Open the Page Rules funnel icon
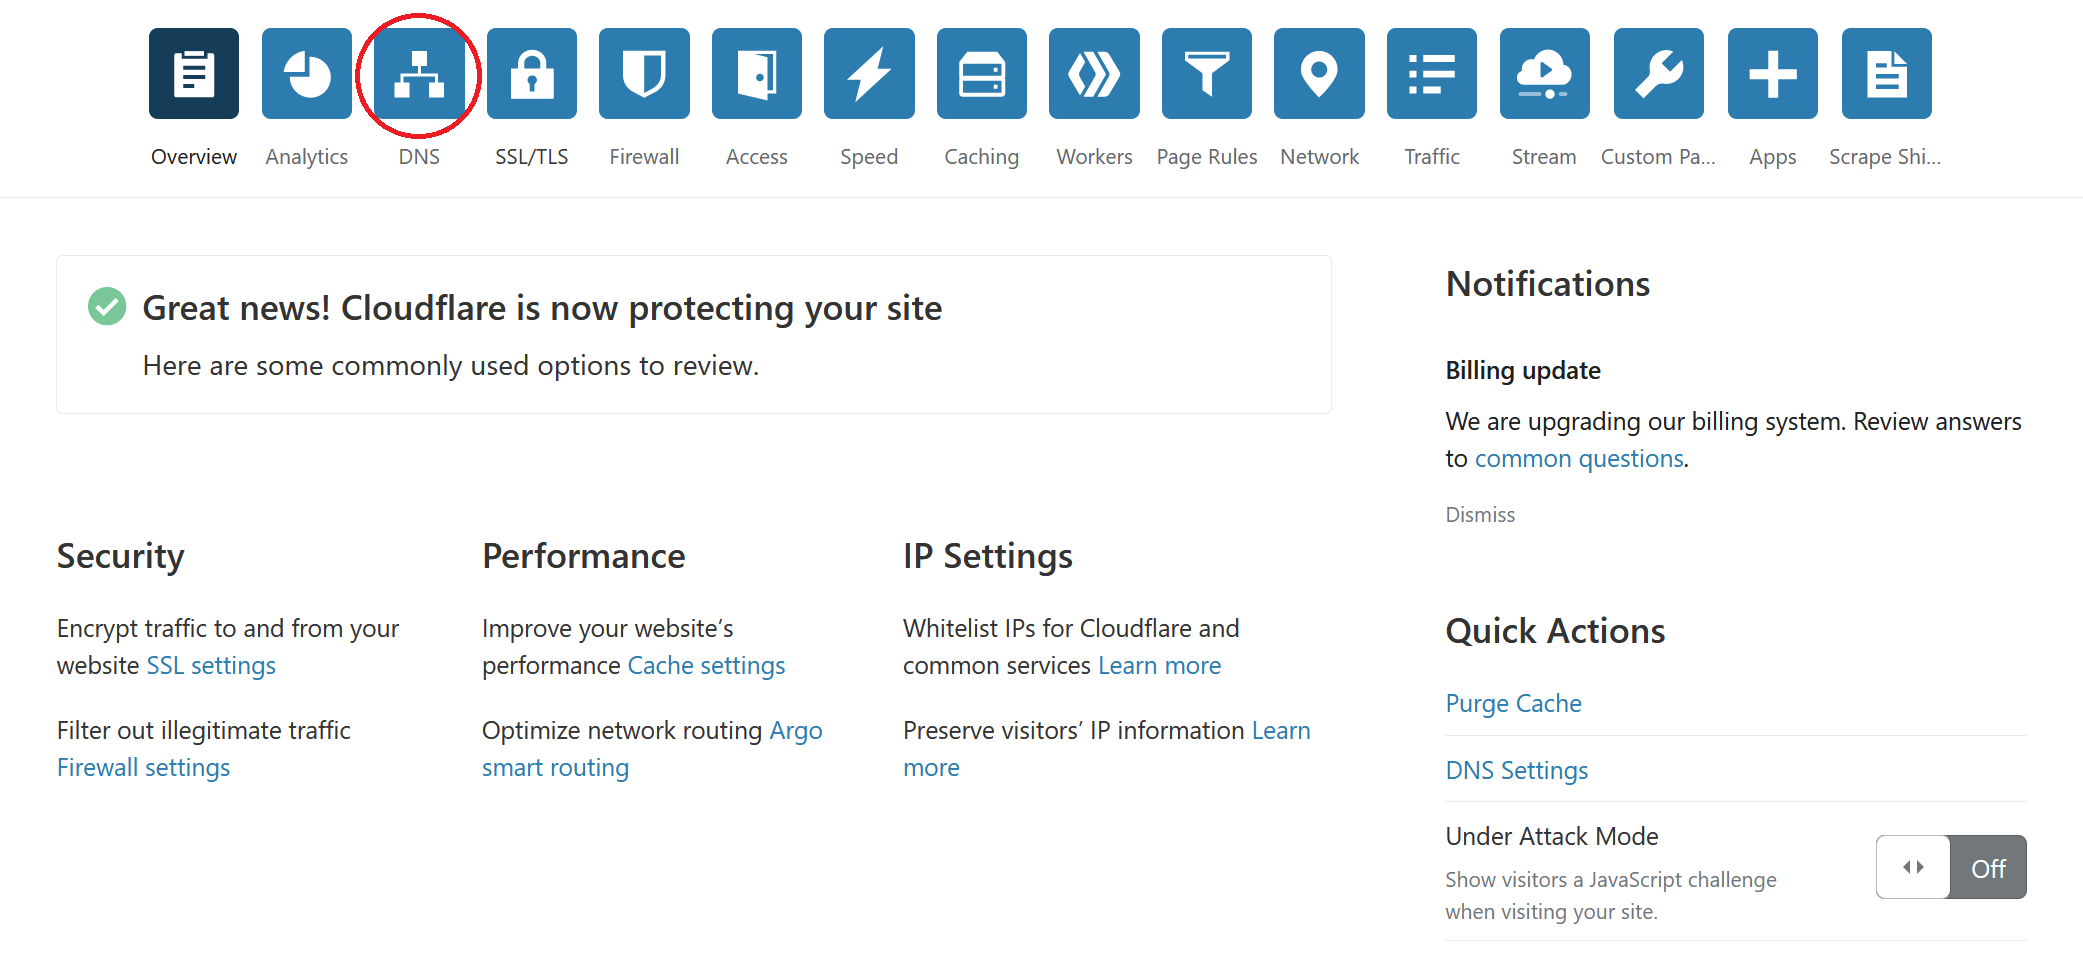This screenshot has width=2083, height=960. coord(1207,74)
